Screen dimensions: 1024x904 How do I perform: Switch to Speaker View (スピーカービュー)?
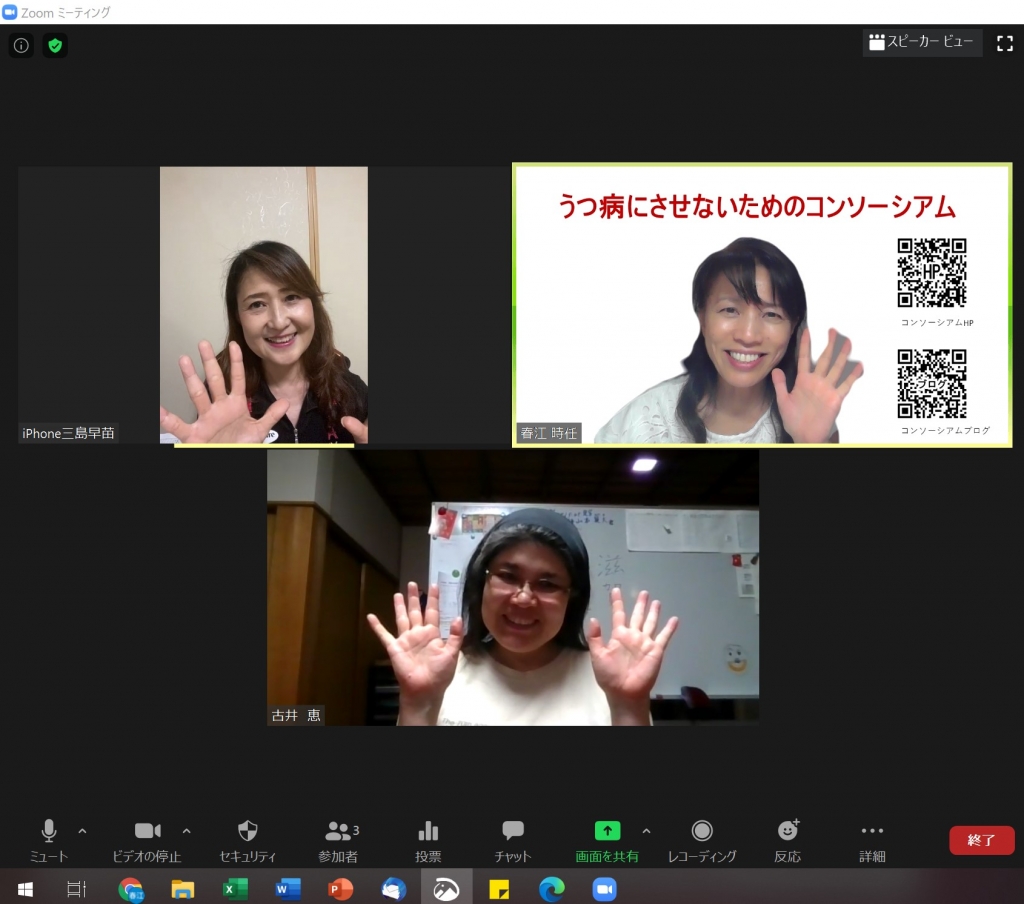[922, 42]
